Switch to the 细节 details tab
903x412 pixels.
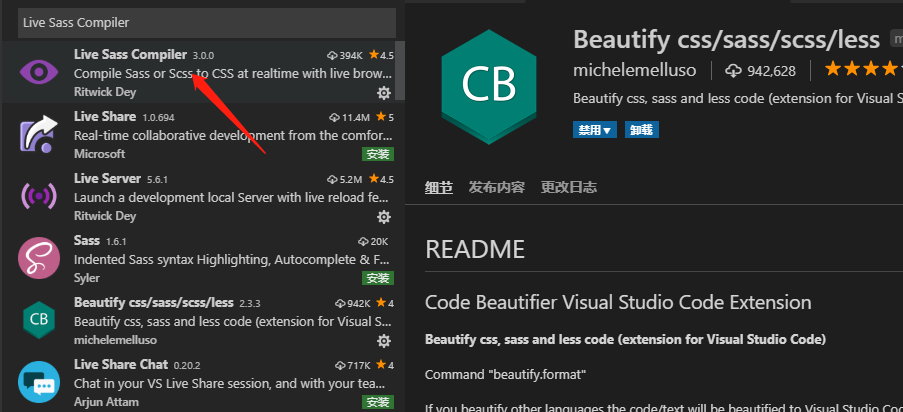pyautogui.click(x=439, y=187)
